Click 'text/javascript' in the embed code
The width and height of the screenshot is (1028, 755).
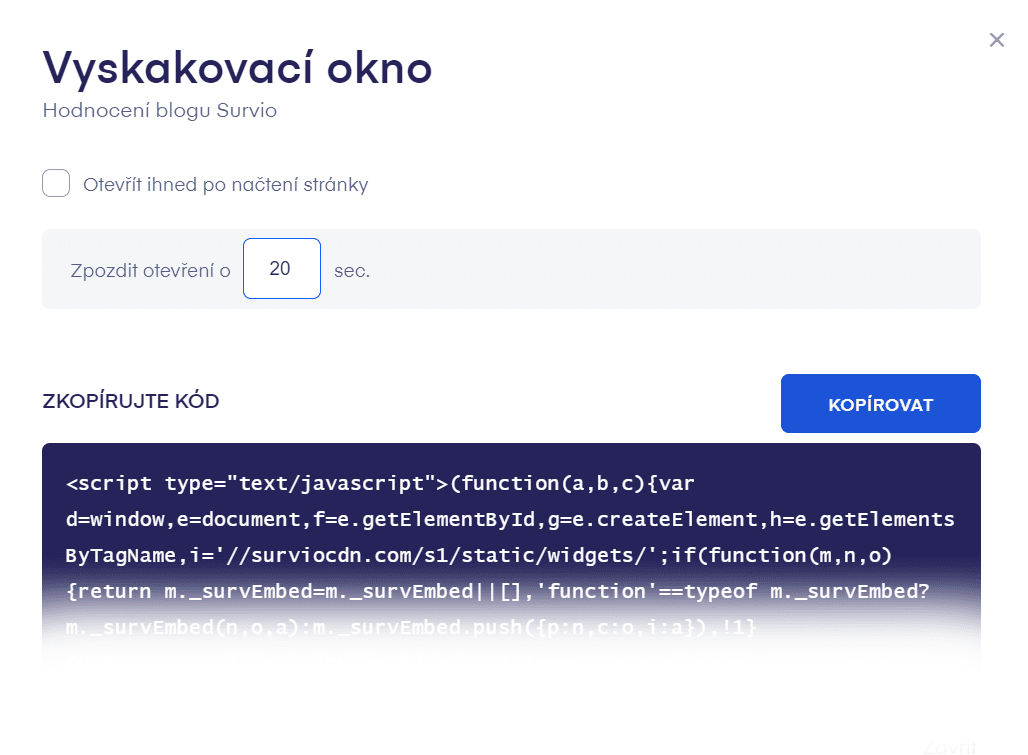[331, 484]
